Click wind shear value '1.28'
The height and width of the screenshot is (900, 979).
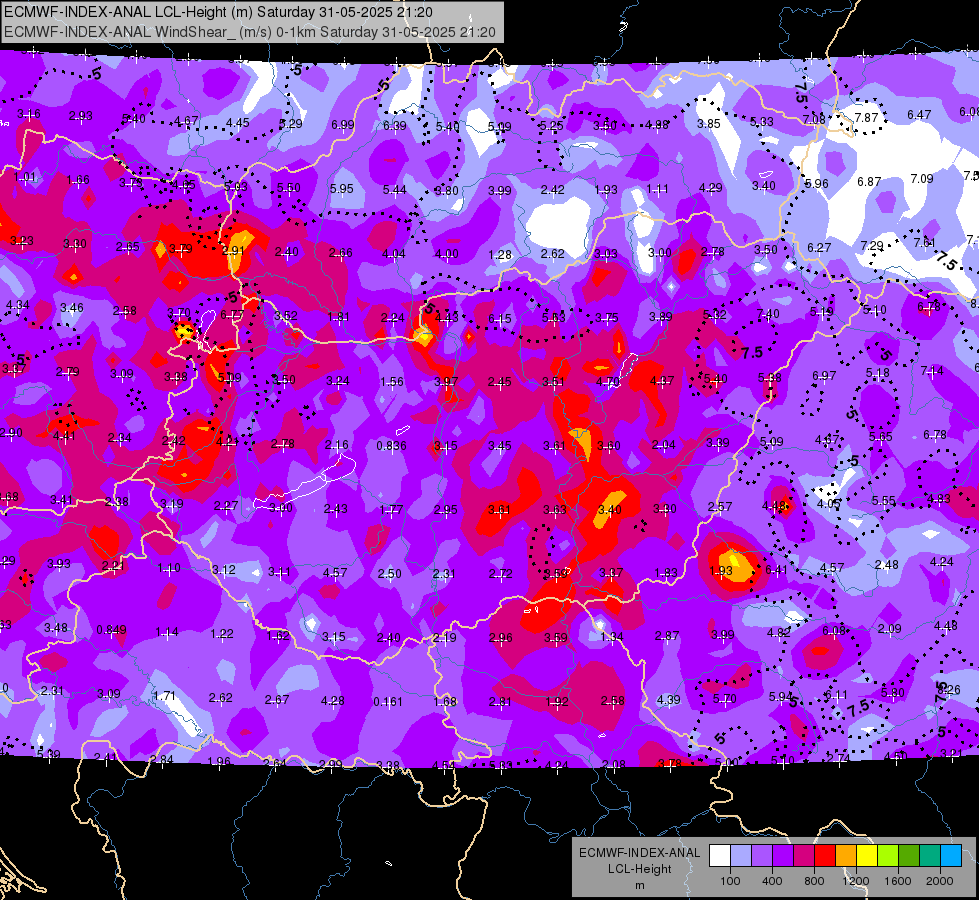(500, 254)
